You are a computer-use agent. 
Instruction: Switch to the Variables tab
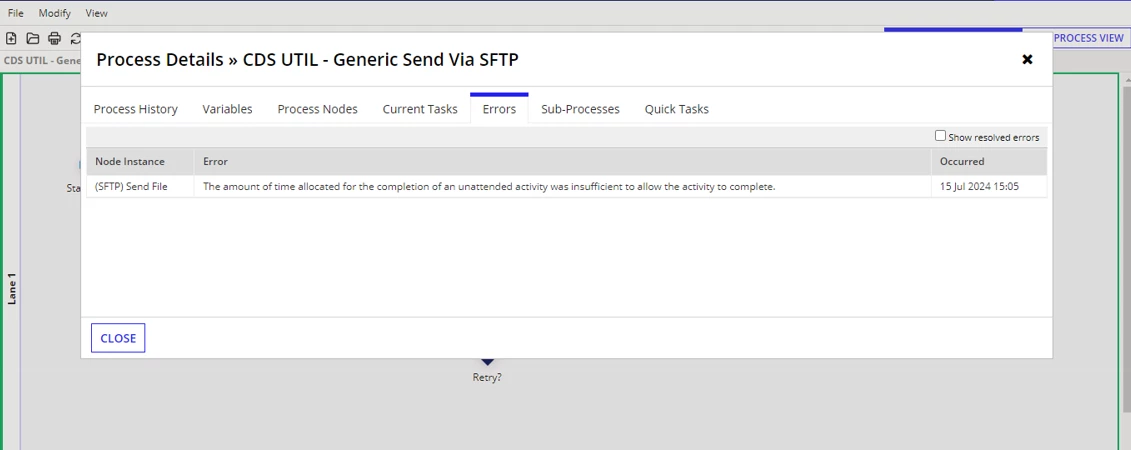pyautogui.click(x=227, y=109)
